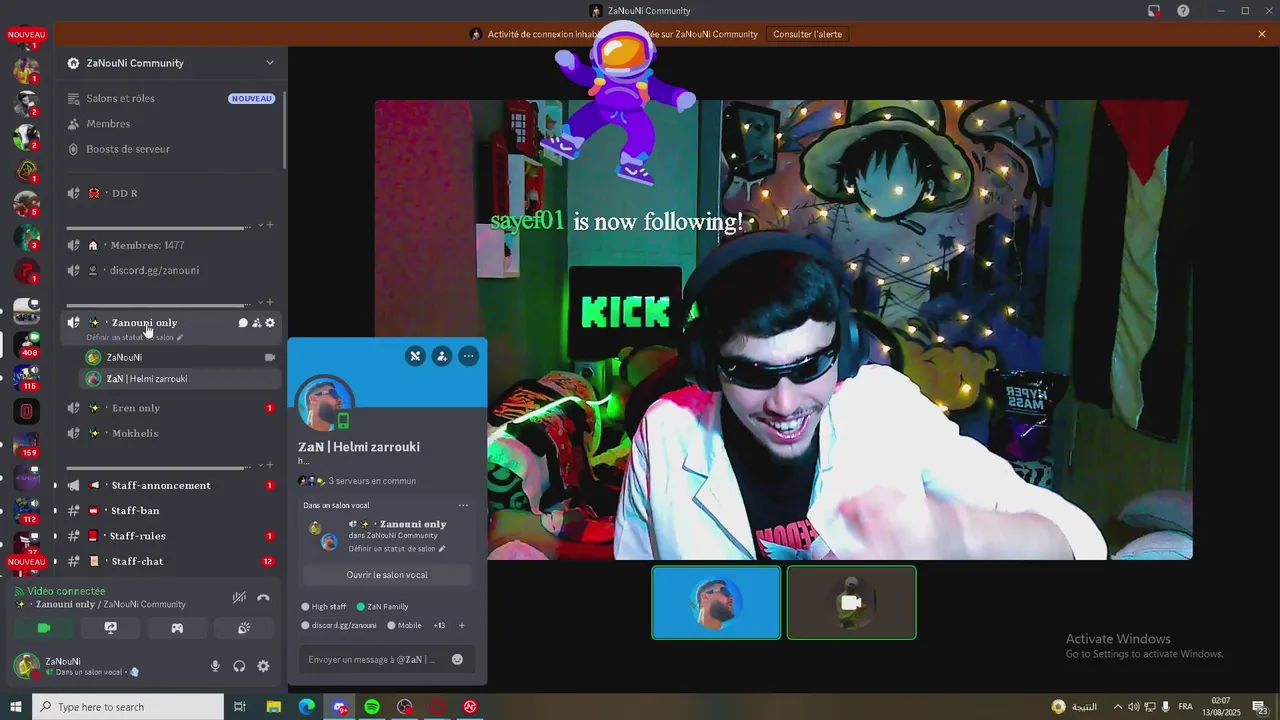Open user settings gear
The width and height of the screenshot is (1280, 720).
[263, 666]
